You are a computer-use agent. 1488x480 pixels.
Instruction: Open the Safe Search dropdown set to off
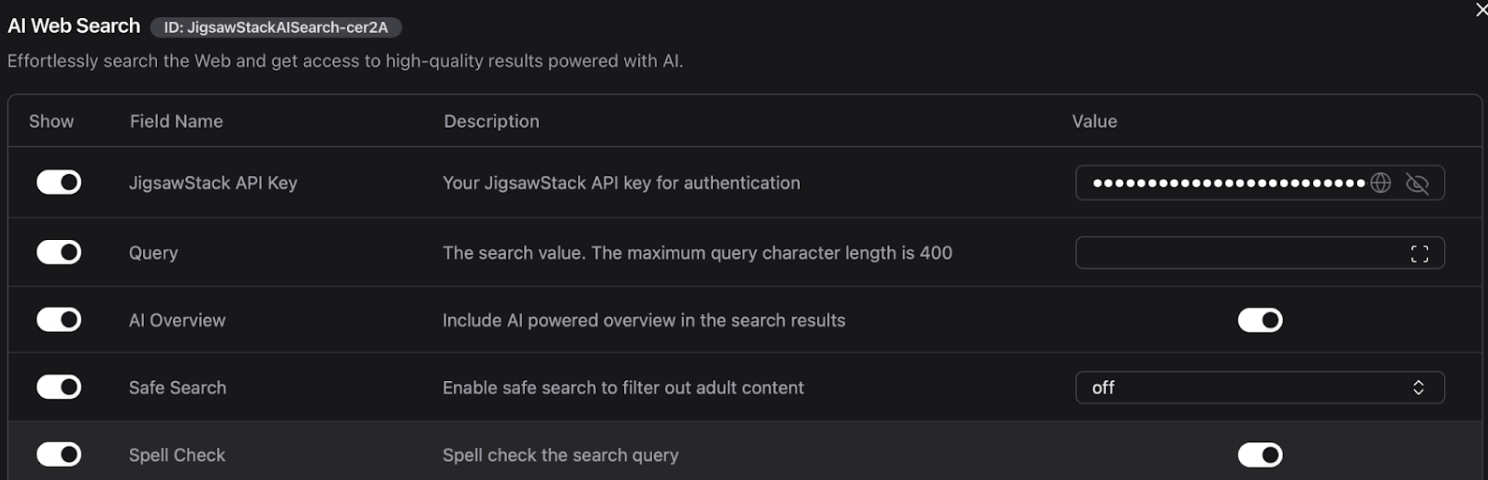1240,387
